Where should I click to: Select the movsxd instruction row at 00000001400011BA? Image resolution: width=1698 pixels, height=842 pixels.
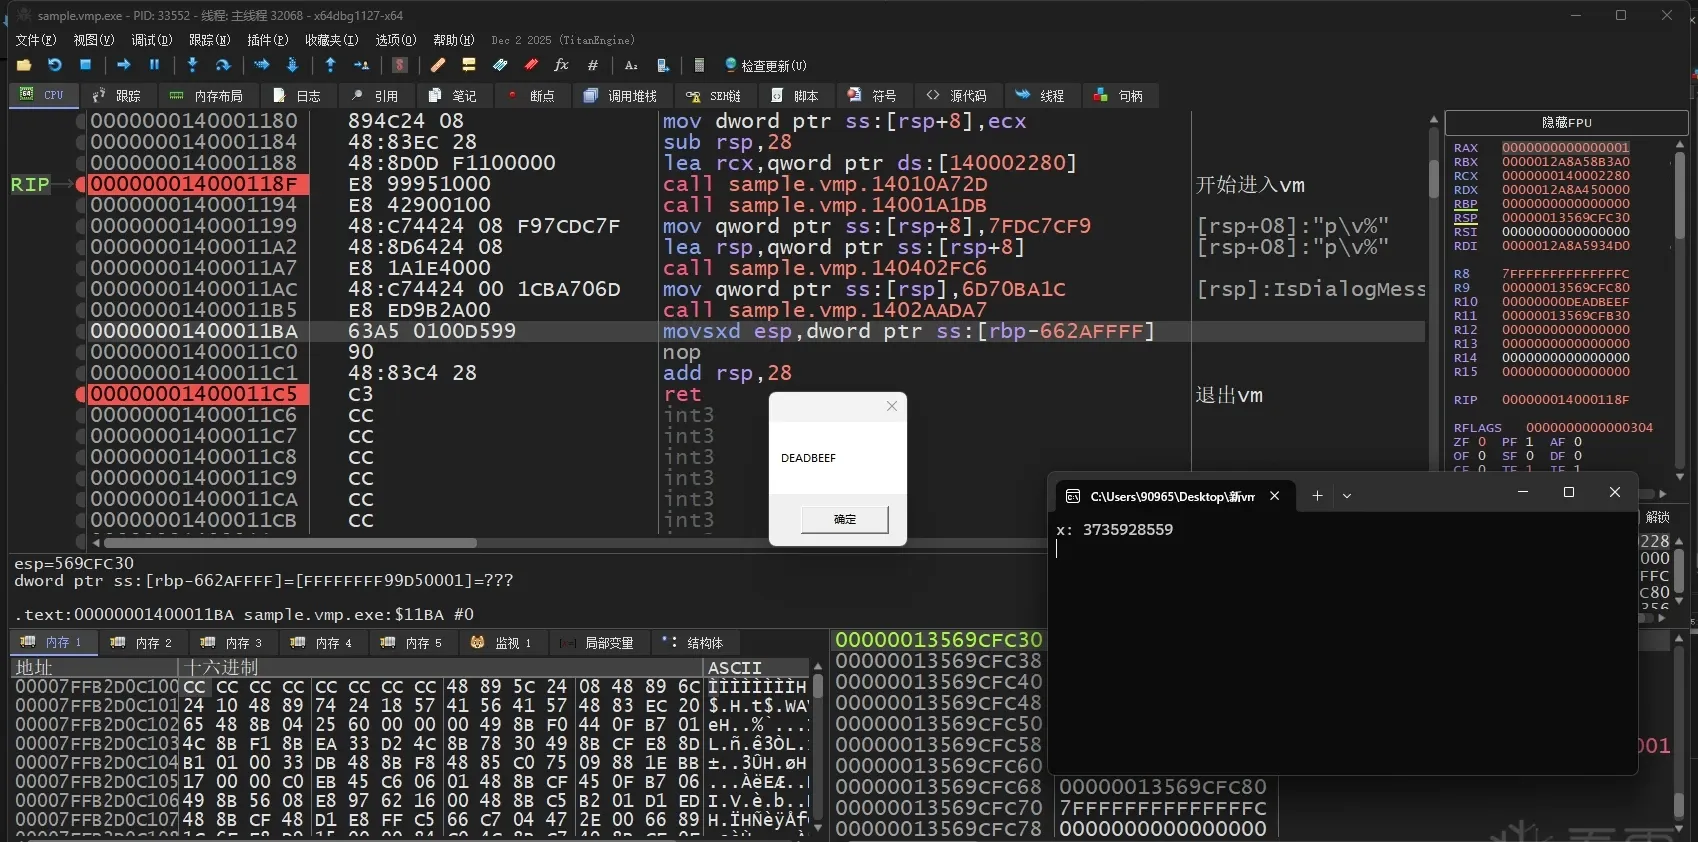tap(757, 331)
